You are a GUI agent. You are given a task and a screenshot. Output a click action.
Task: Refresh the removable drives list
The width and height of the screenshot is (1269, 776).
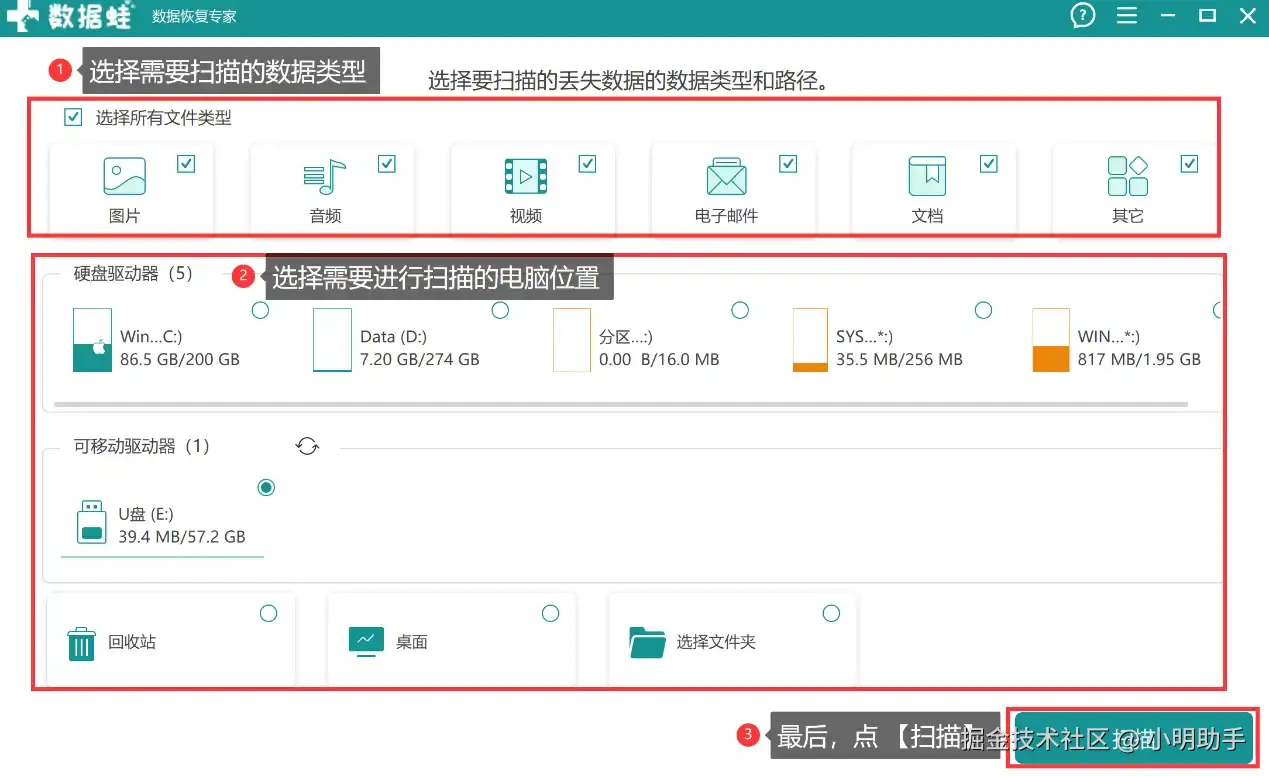click(x=307, y=446)
